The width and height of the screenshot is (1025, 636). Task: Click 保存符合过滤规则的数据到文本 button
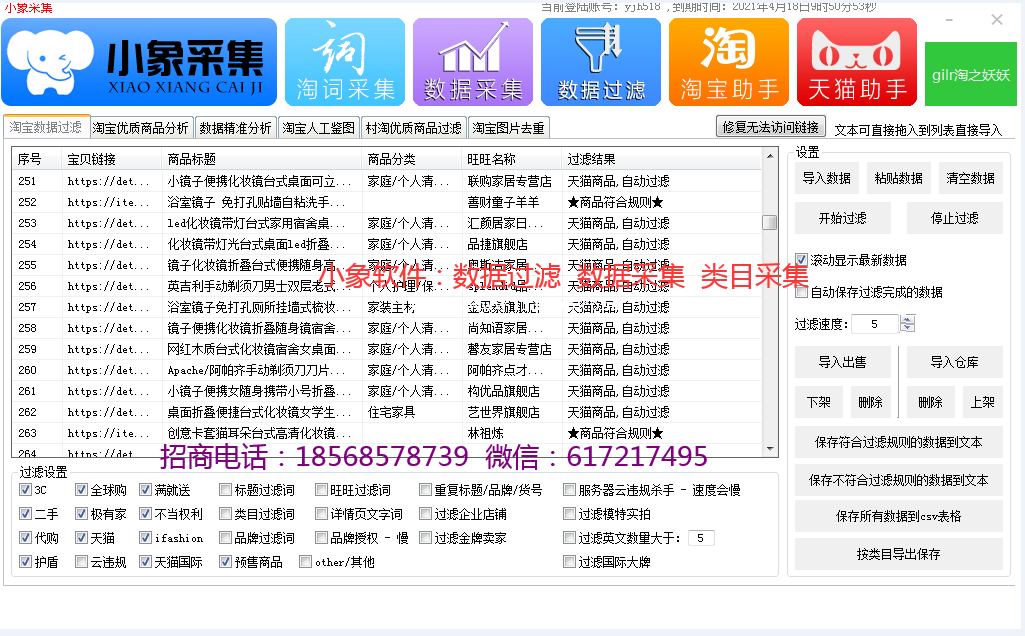(x=899, y=443)
